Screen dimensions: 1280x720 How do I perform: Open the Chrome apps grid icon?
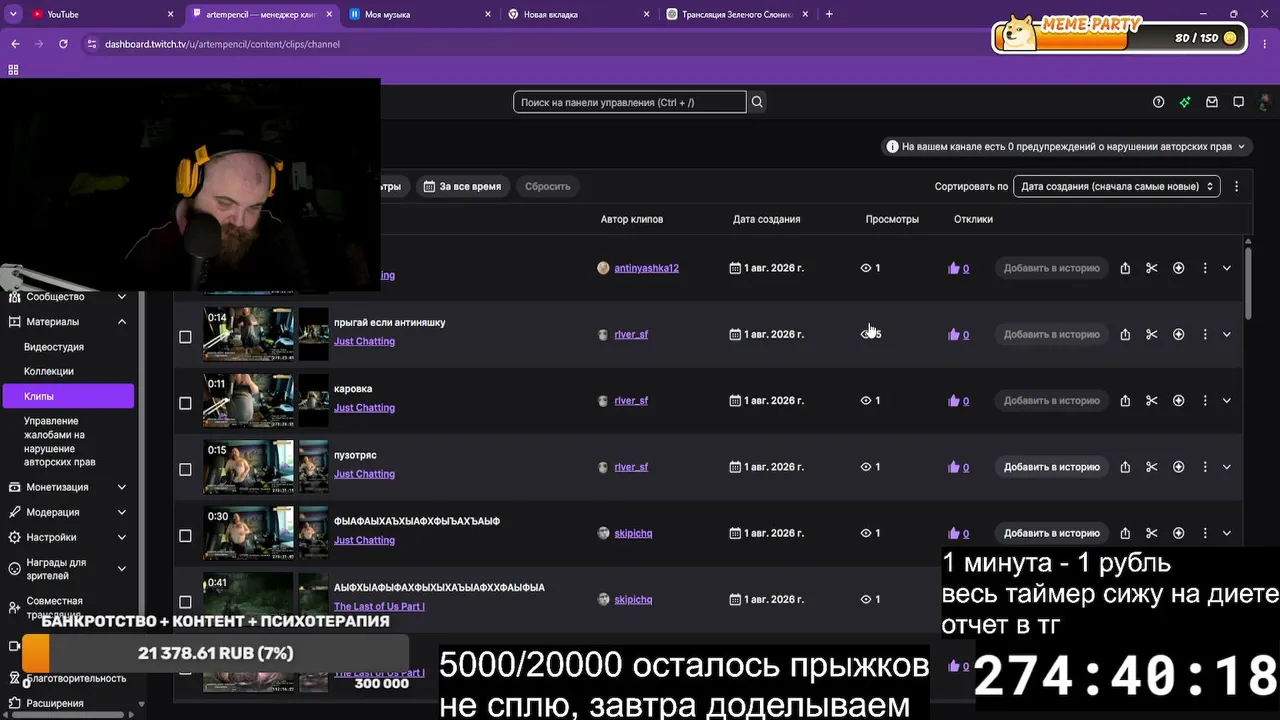point(13,70)
